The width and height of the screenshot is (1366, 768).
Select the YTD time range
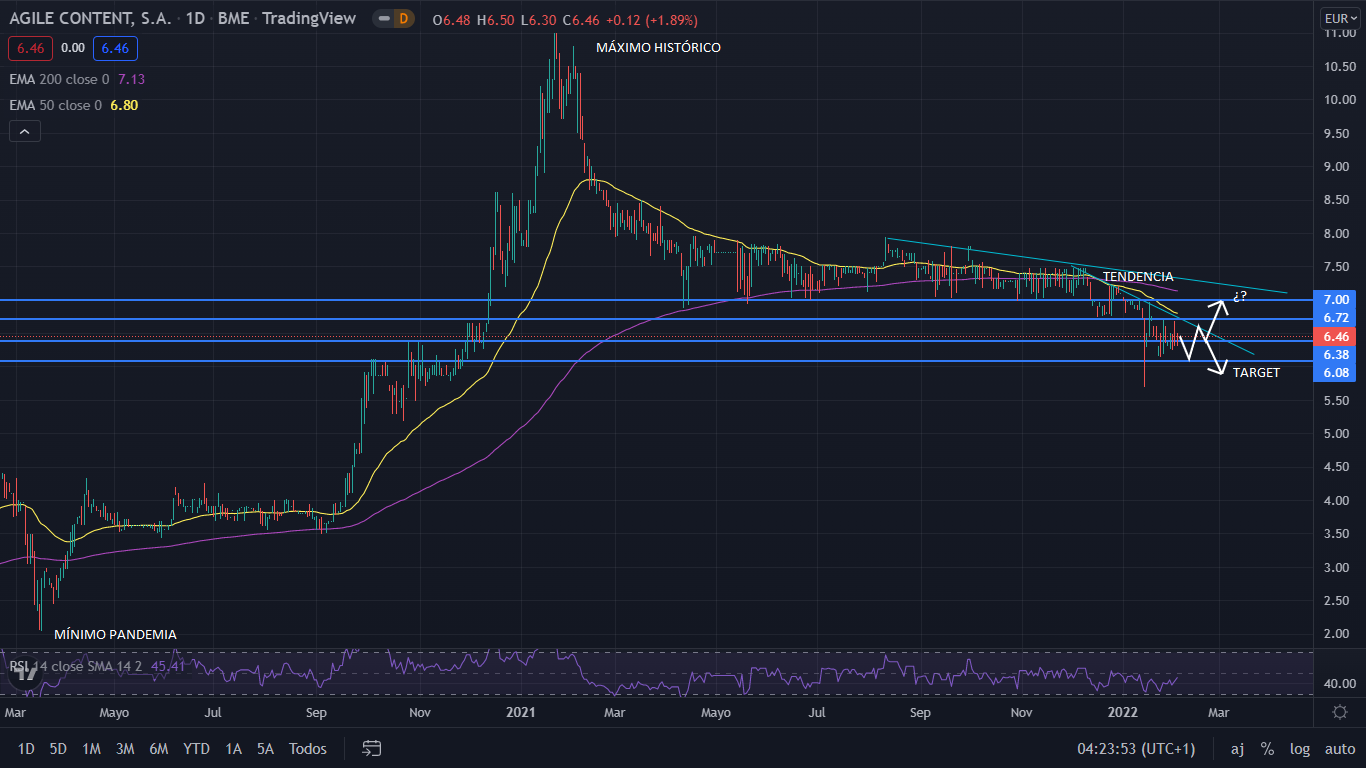pos(197,749)
